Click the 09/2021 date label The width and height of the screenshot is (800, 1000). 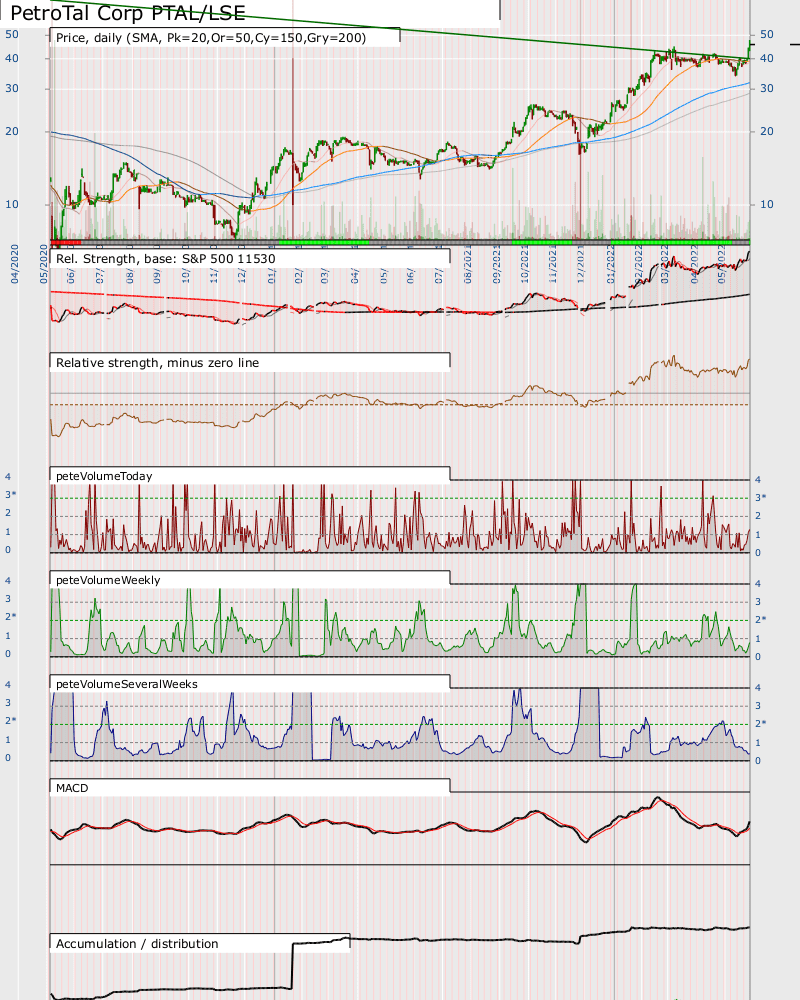click(x=496, y=264)
